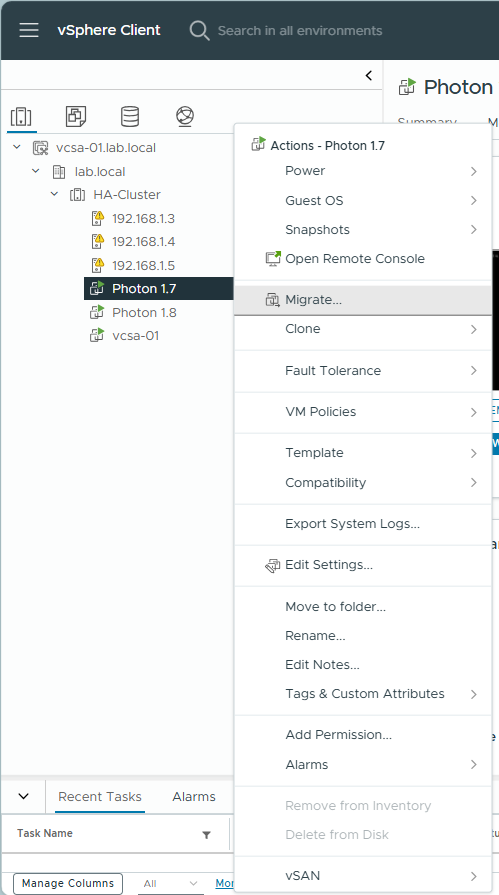The image size is (499, 895).
Task: Collapse the lab.local datacenter node
Action: pyautogui.click(x=36, y=171)
